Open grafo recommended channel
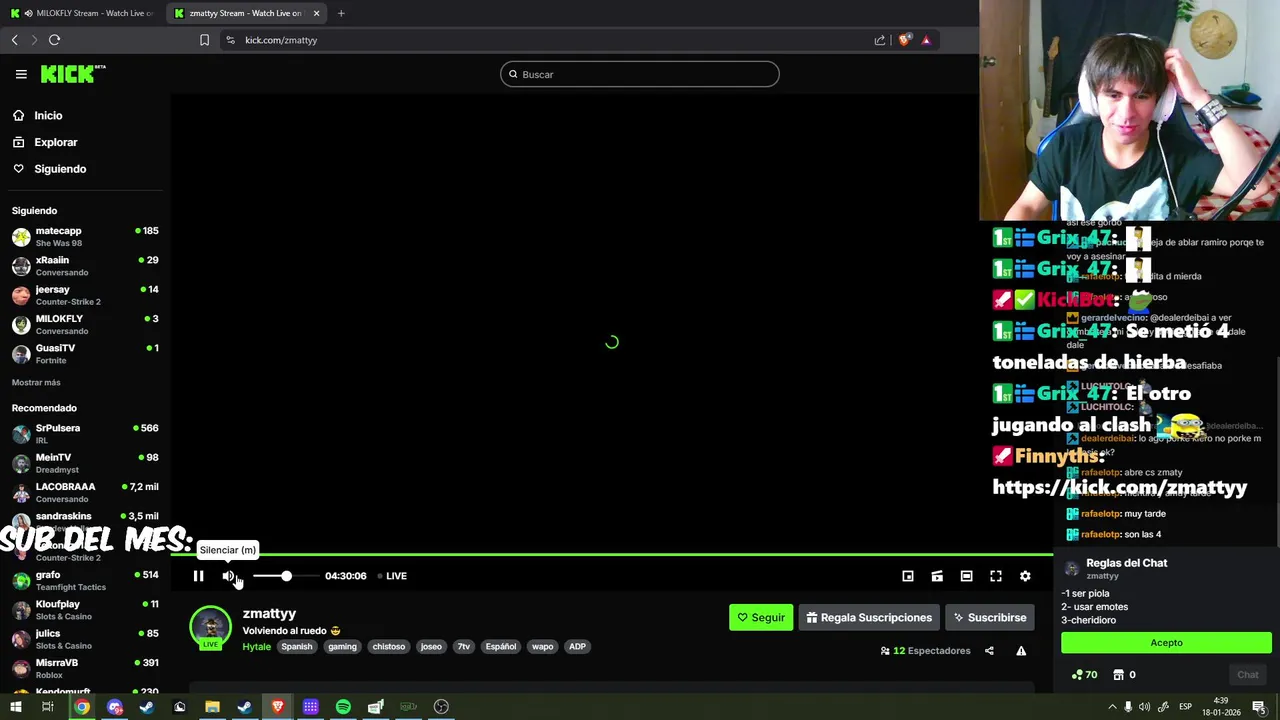The height and width of the screenshot is (720, 1280). pos(85,581)
